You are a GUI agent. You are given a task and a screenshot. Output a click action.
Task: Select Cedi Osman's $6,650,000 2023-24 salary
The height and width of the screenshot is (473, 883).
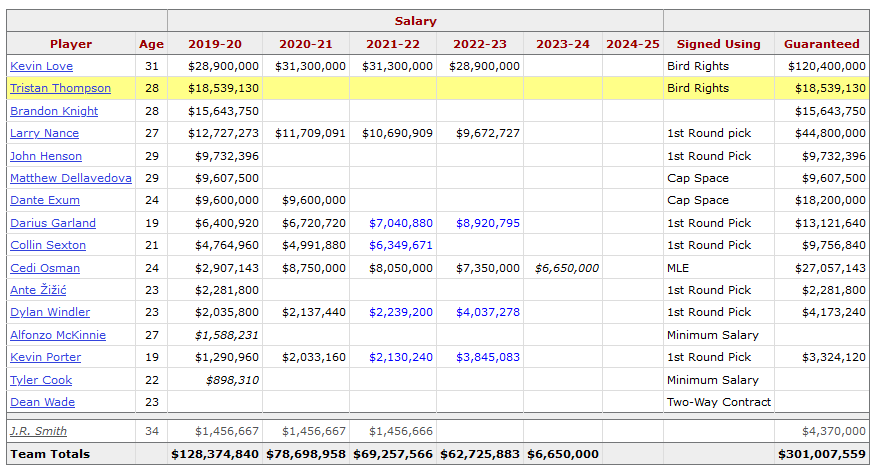[x=567, y=268]
